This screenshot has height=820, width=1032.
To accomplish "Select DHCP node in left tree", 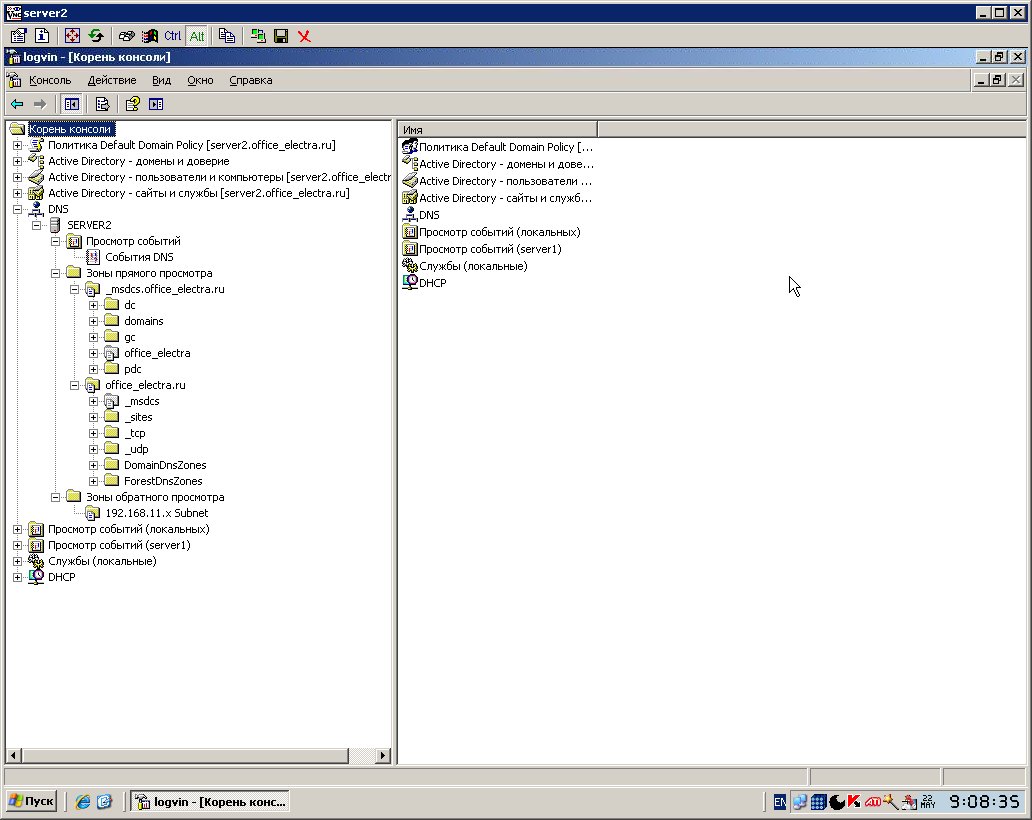I will [x=61, y=577].
